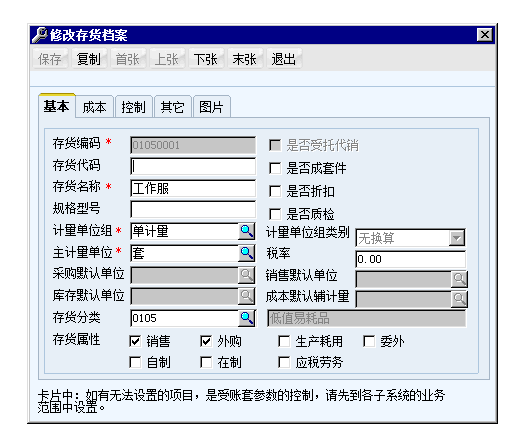Open lookup for 存货分类 field
This screenshot has width=530, height=425.
[246, 318]
